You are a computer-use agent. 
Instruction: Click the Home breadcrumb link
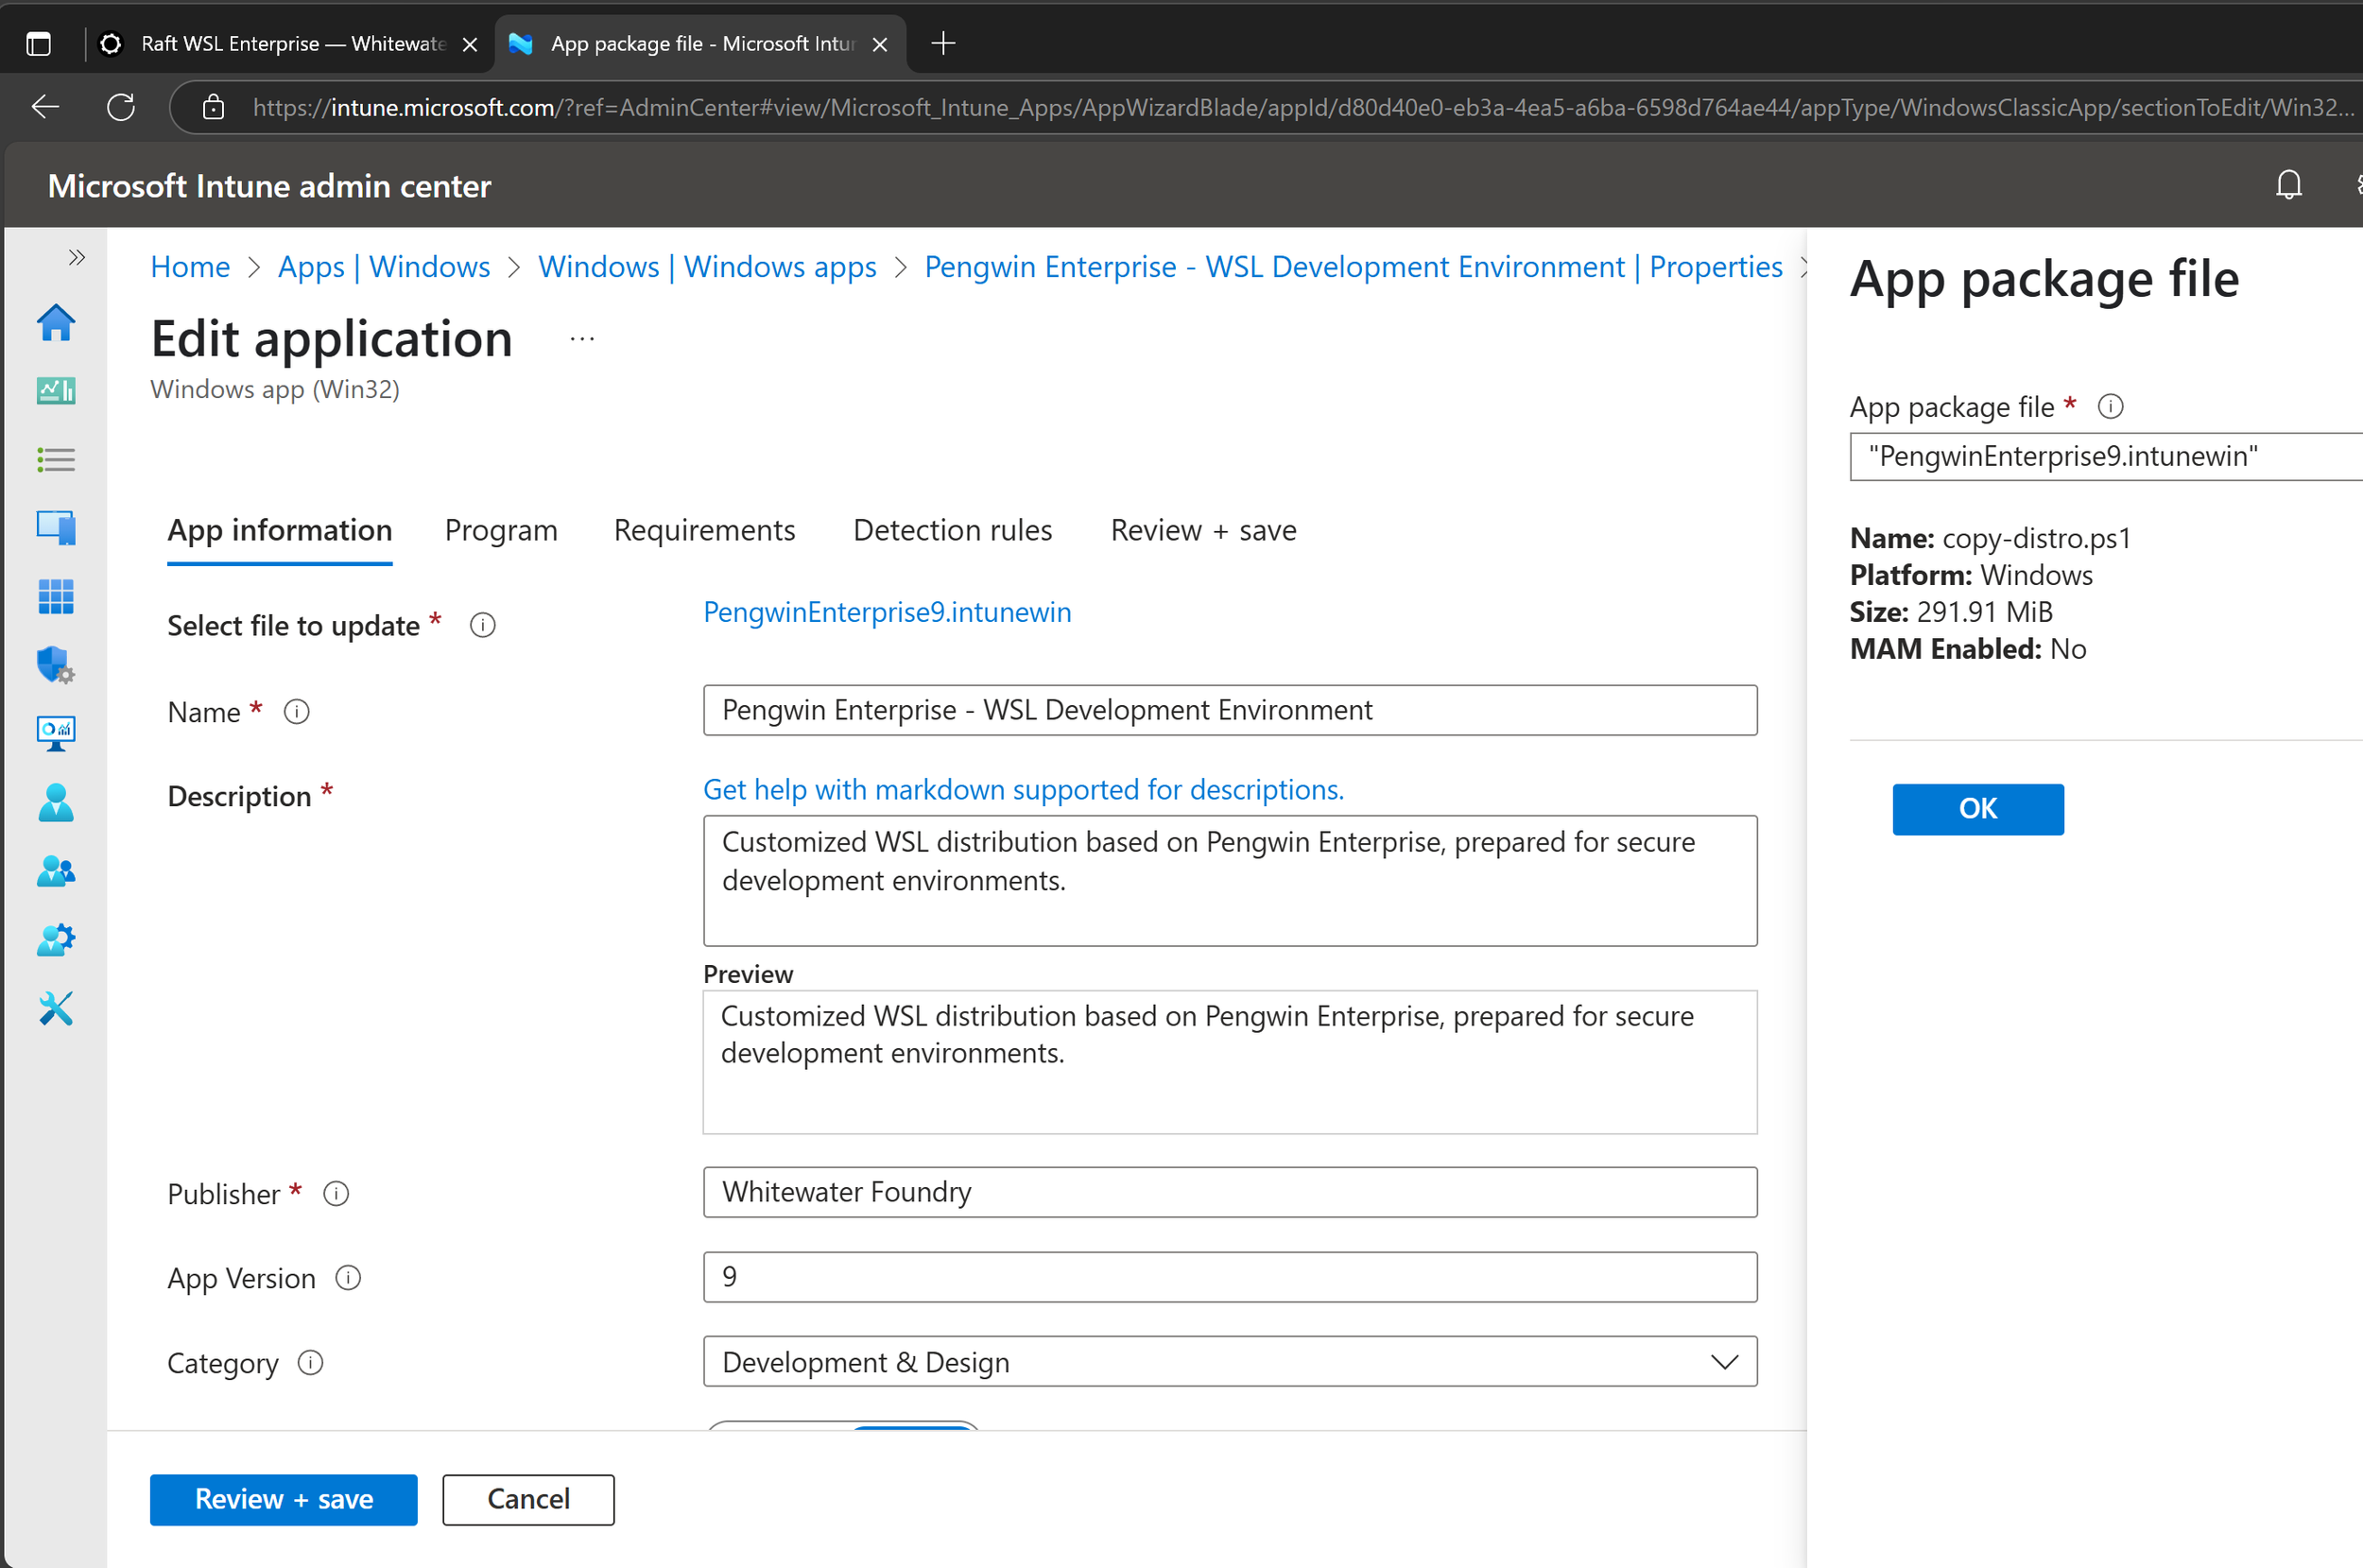pyautogui.click(x=190, y=266)
